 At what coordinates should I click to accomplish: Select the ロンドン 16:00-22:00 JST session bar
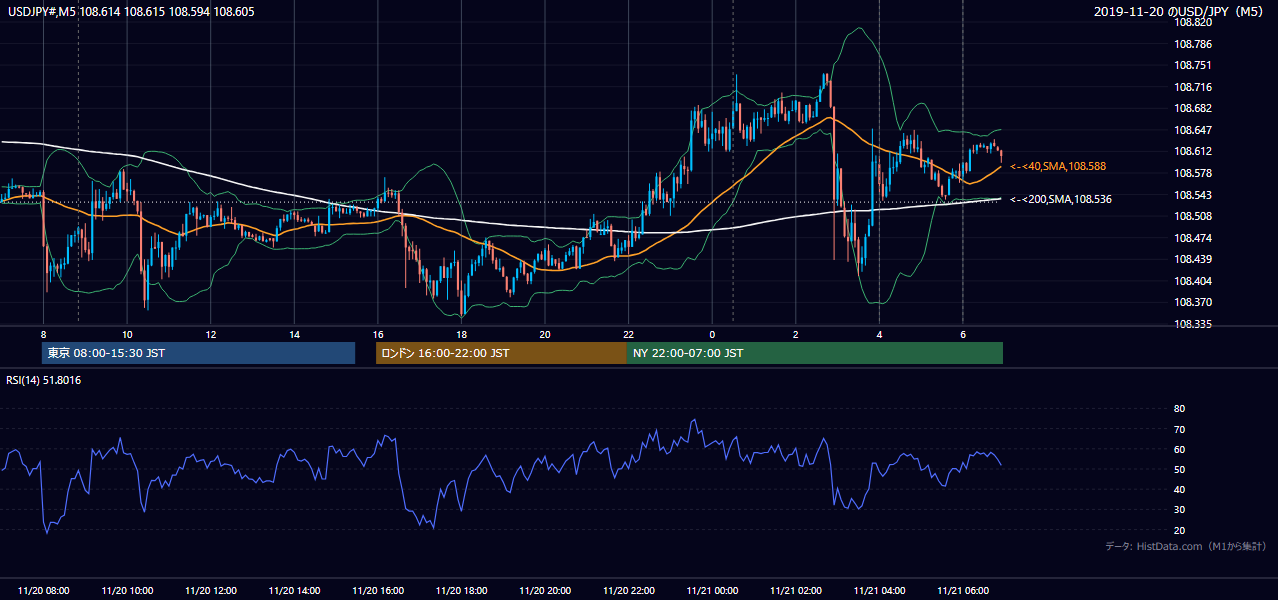point(501,353)
